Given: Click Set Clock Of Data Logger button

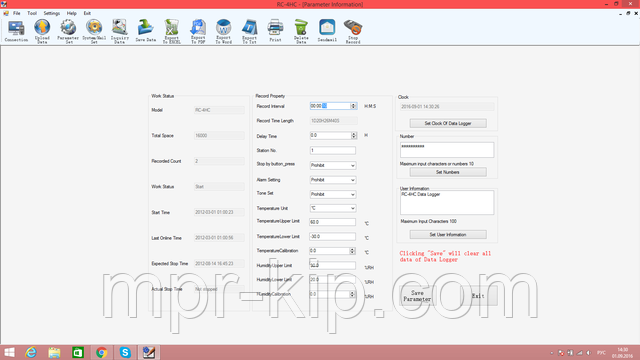Looking at the screenshot, I should coord(448,123).
